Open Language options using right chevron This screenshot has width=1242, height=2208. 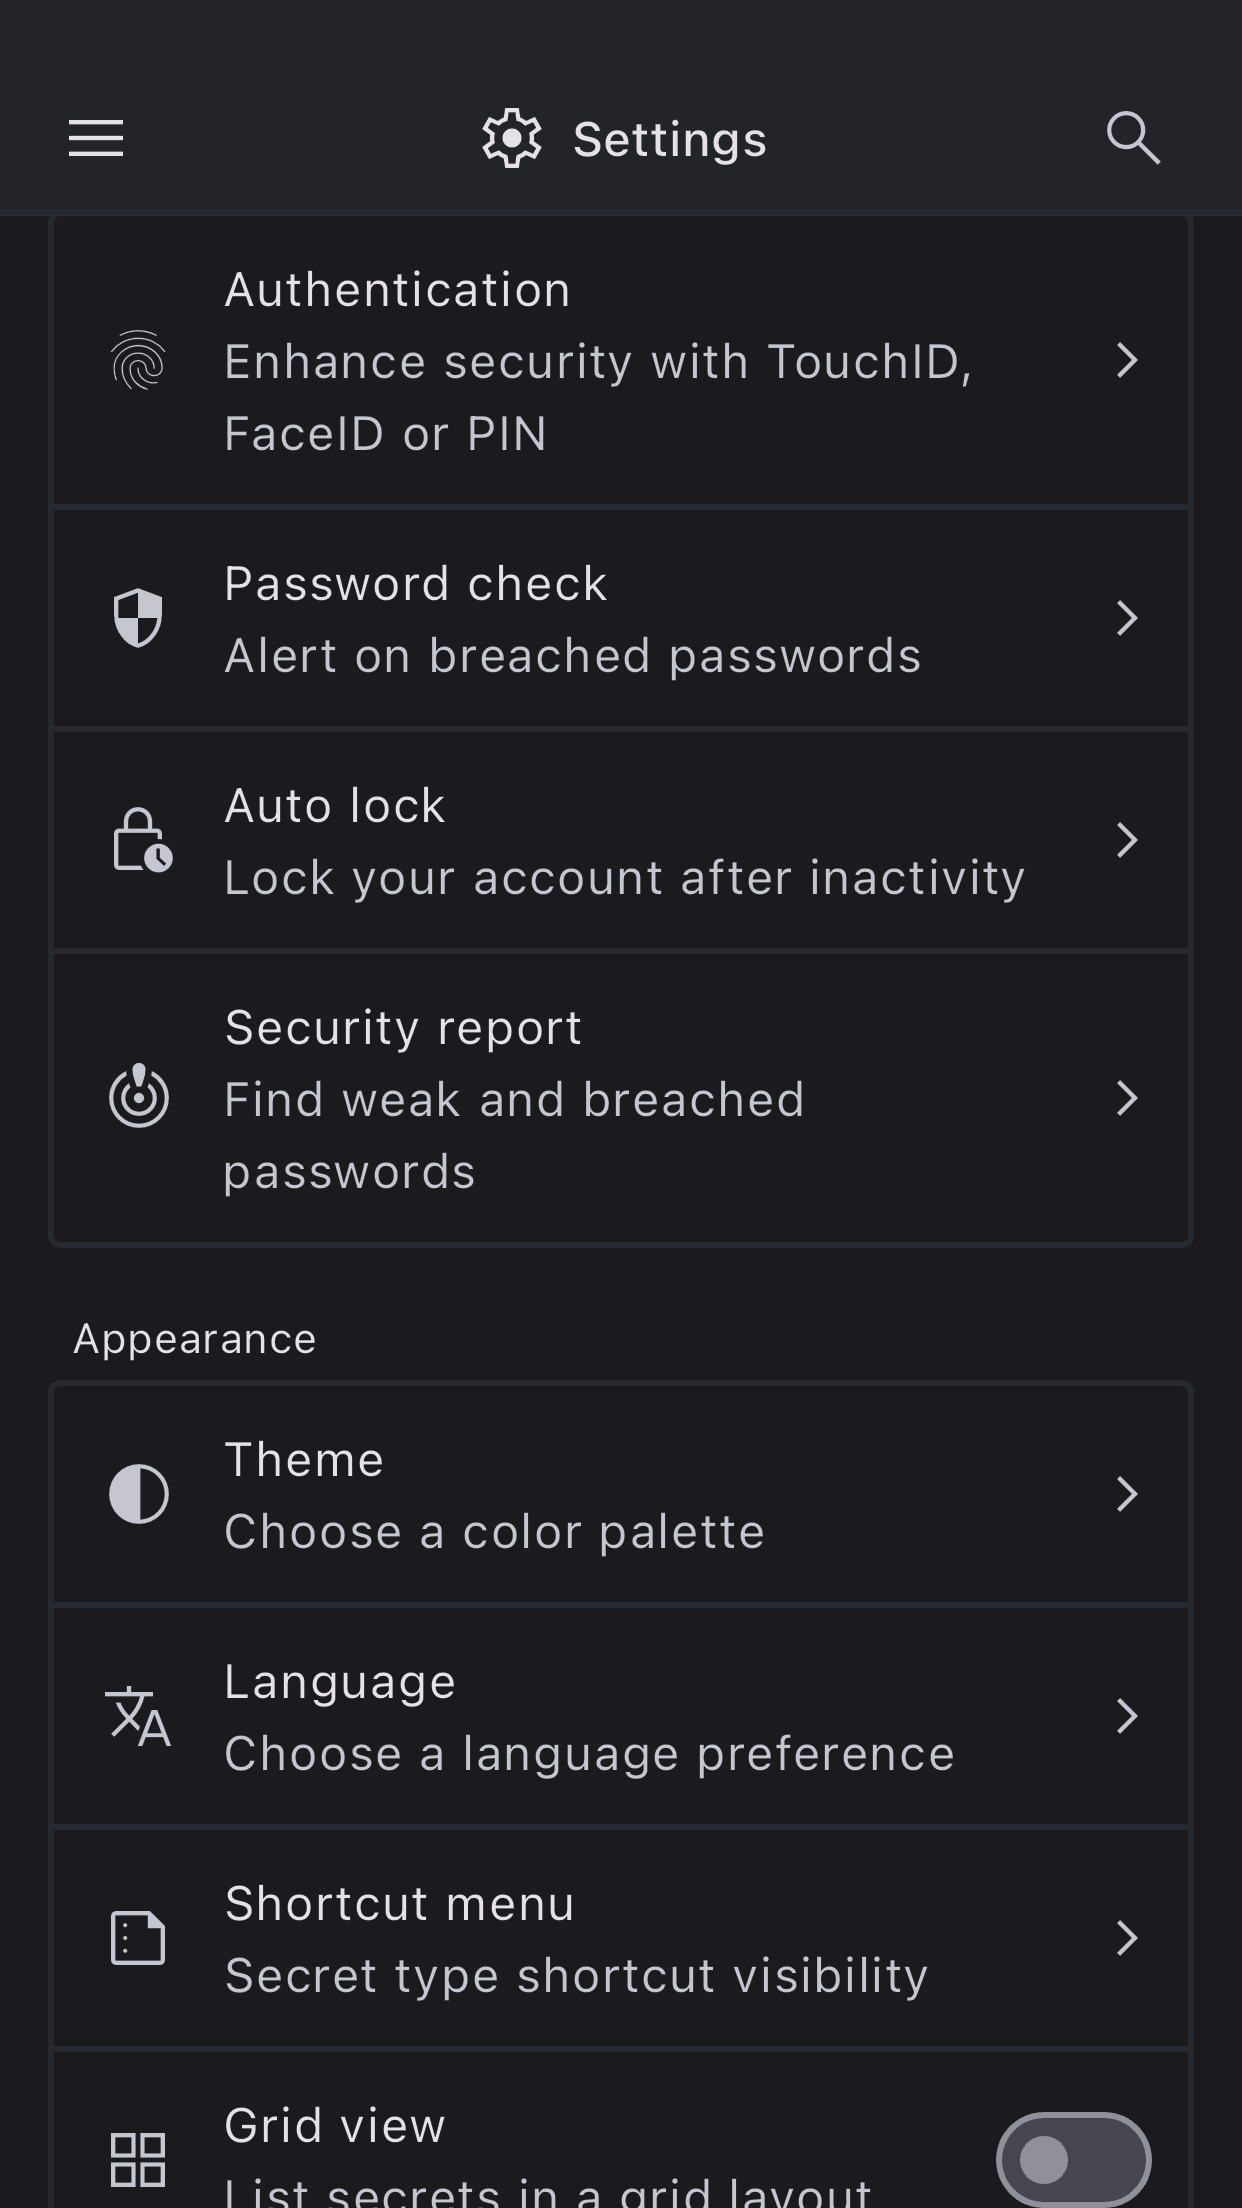pos(1127,1716)
